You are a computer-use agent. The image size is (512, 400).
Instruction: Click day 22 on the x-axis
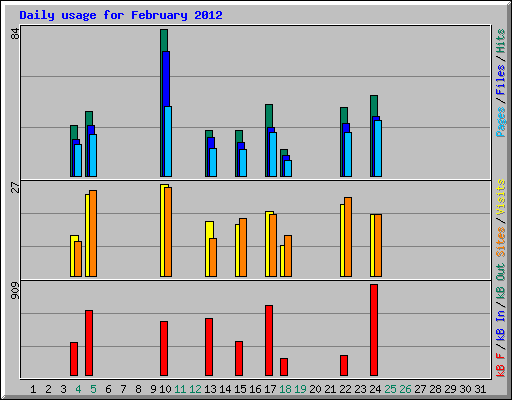(345, 389)
